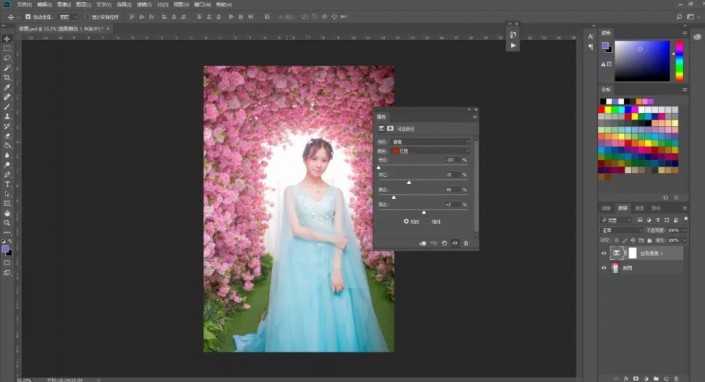Image resolution: width=705 pixels, height=382 pixels.
Task: Click the reset adjustment icon in Properties
Action: (x=444, y=243)
